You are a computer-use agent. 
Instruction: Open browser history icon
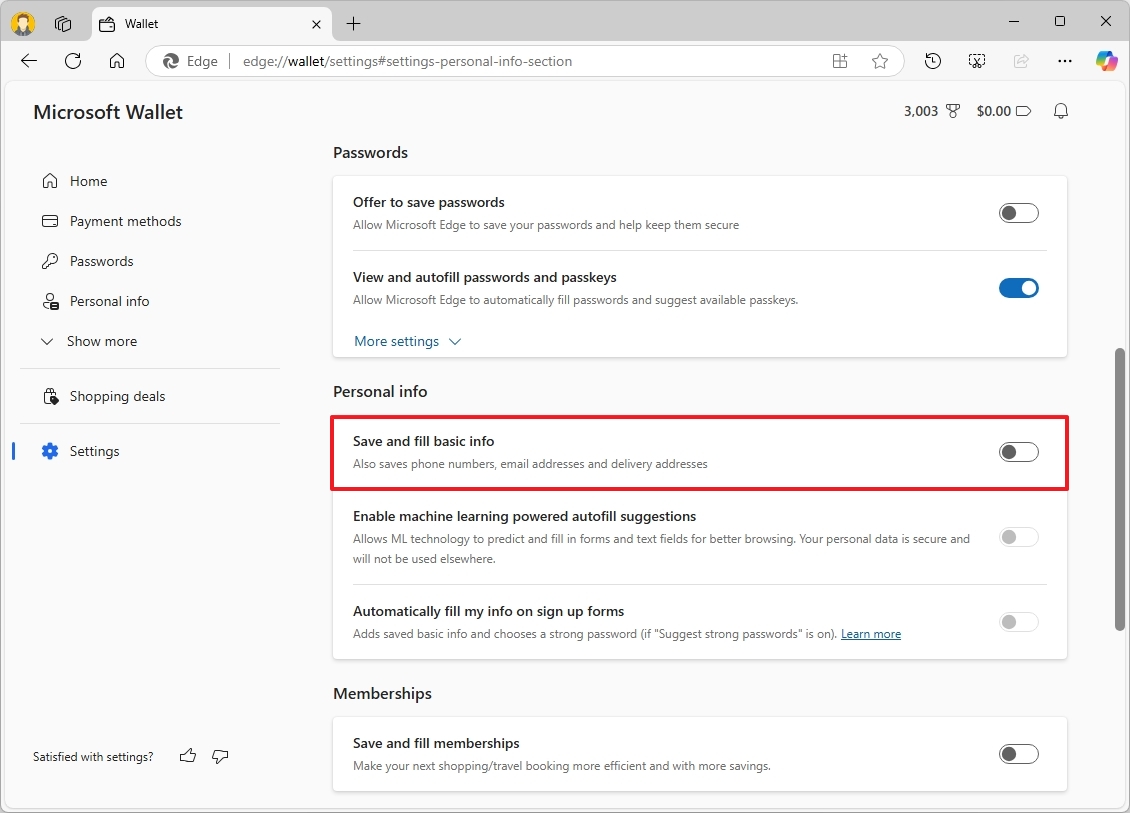pyautogui.click(x=933, y=61)
